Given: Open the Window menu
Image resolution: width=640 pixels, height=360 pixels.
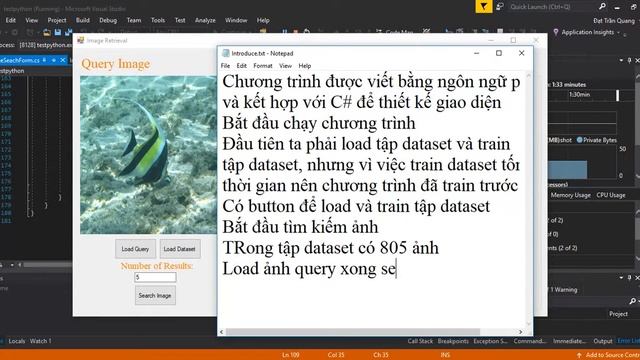Looking at the screenshot, I should tap(236, 20).
